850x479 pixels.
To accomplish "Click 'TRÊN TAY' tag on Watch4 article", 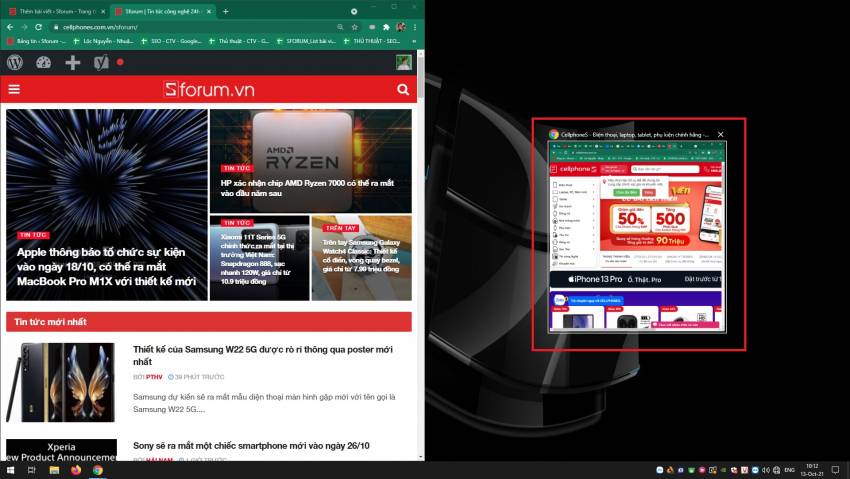I will [340, 228].
